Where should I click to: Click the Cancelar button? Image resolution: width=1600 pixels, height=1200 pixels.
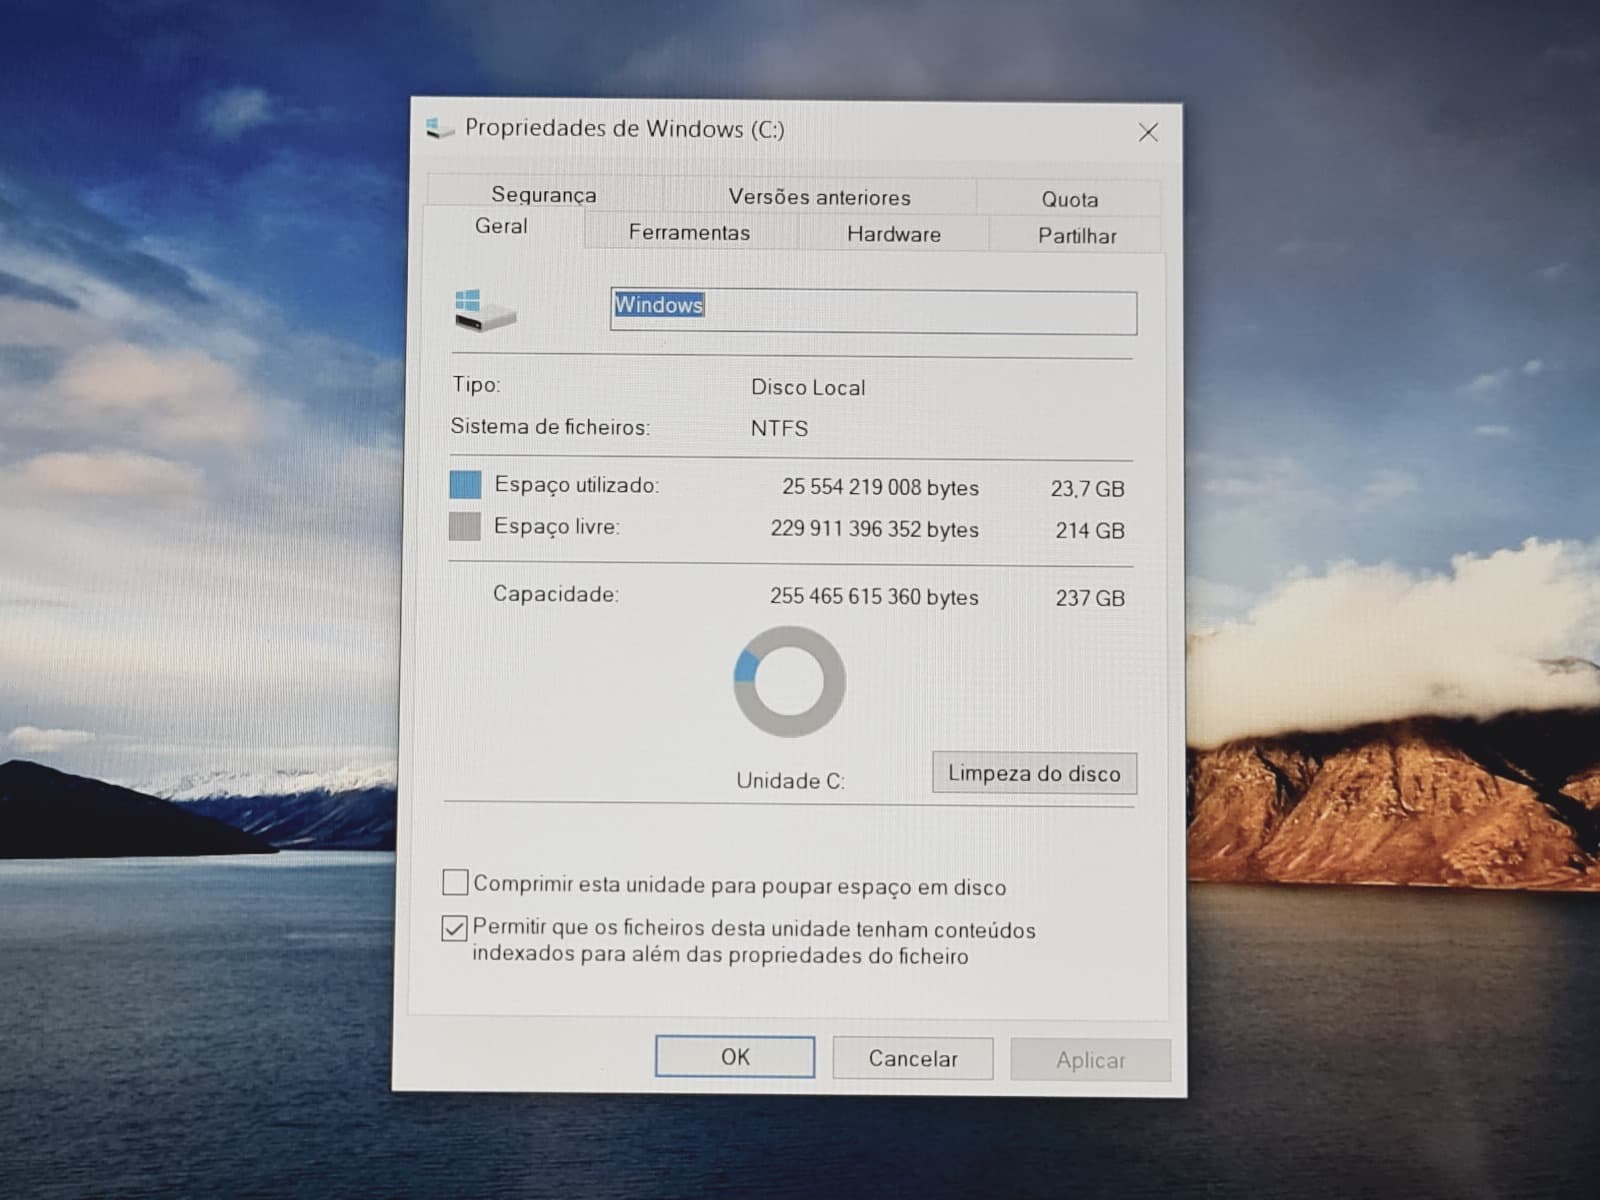[x=913, y=1058]
